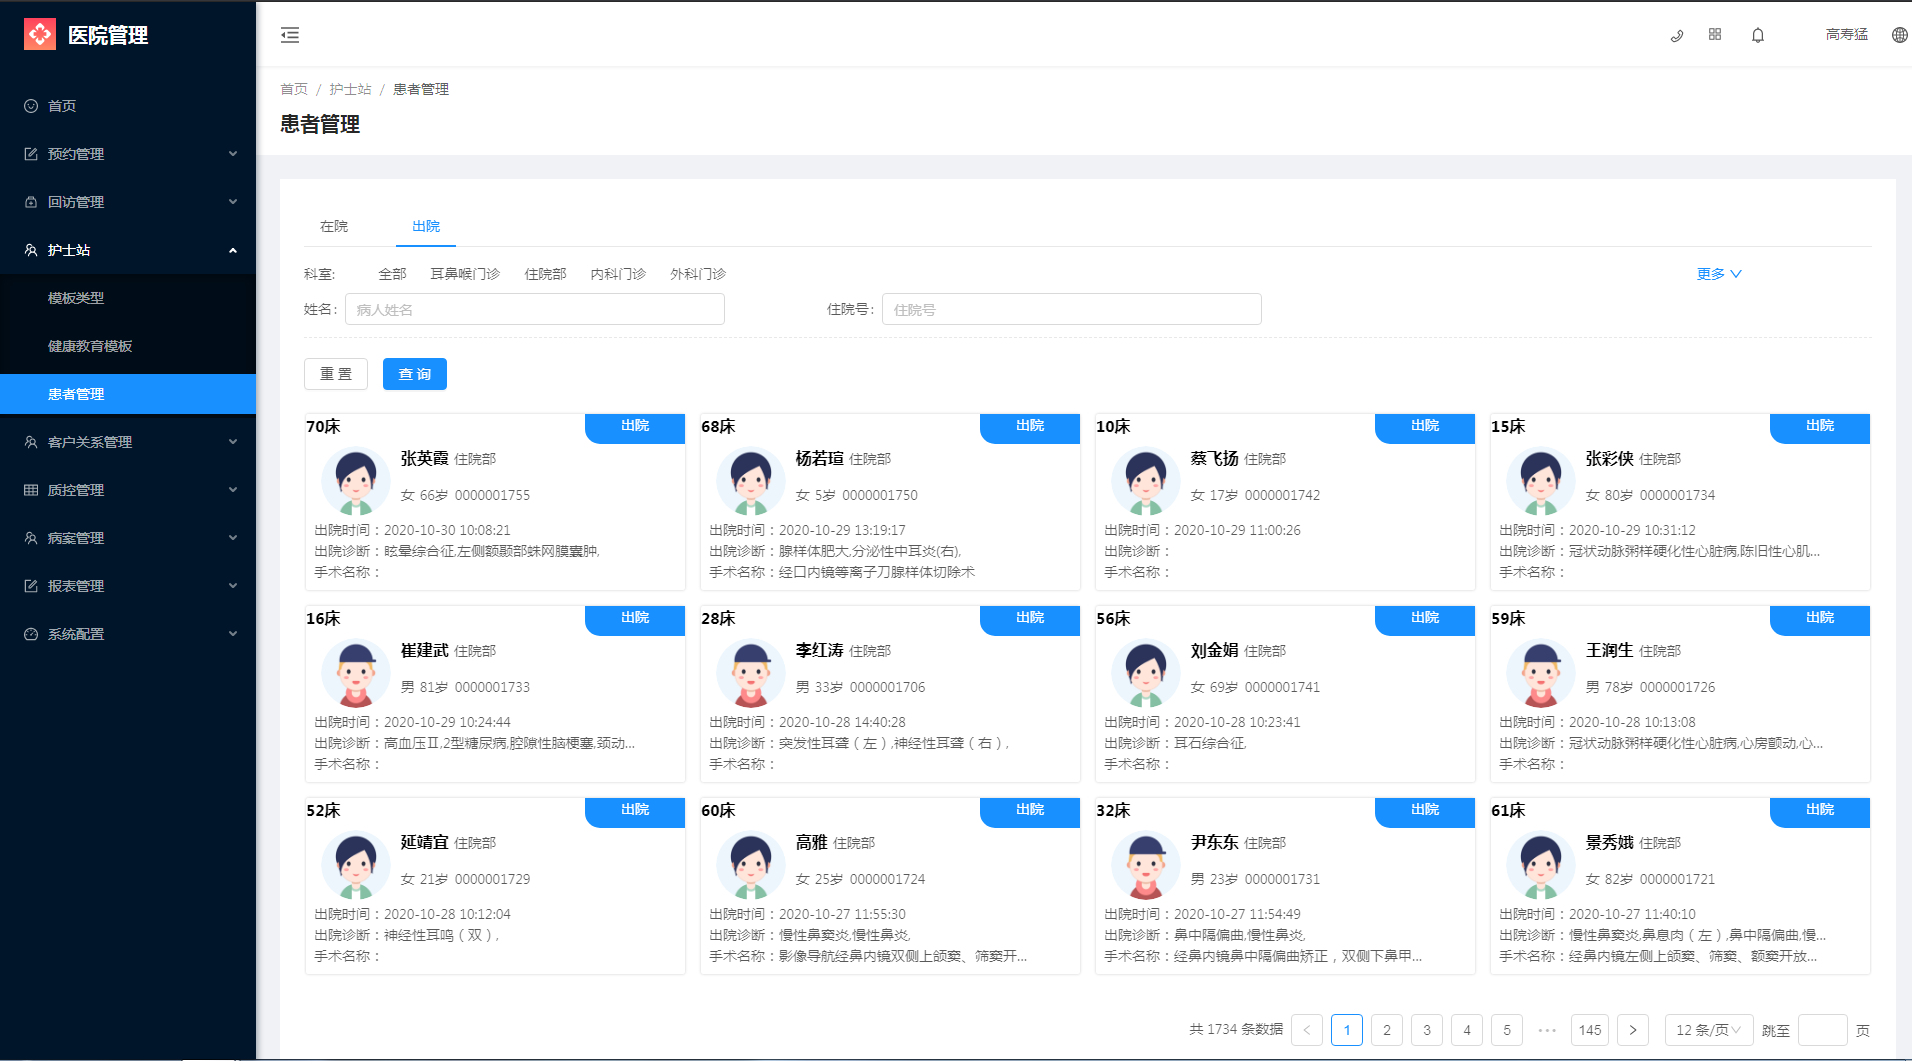Image resolution: width=1912 pixels, height=1061 pixels.
Task: Collapse the sidebar with the menu-fold icon
Action: (x=290, y=35)
